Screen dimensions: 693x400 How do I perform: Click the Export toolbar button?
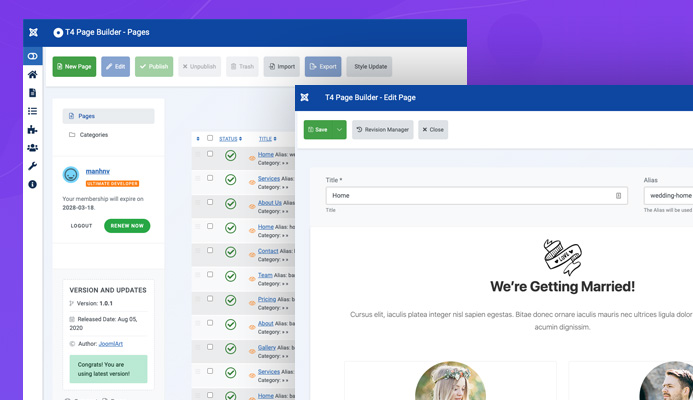(323, 66)
